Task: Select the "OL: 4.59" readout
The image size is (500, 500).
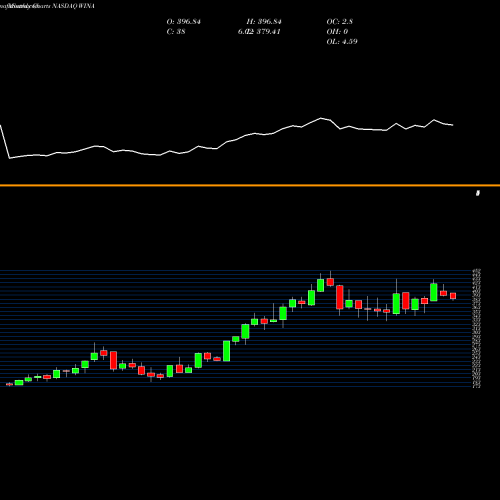Action: (x=342, y=42)
